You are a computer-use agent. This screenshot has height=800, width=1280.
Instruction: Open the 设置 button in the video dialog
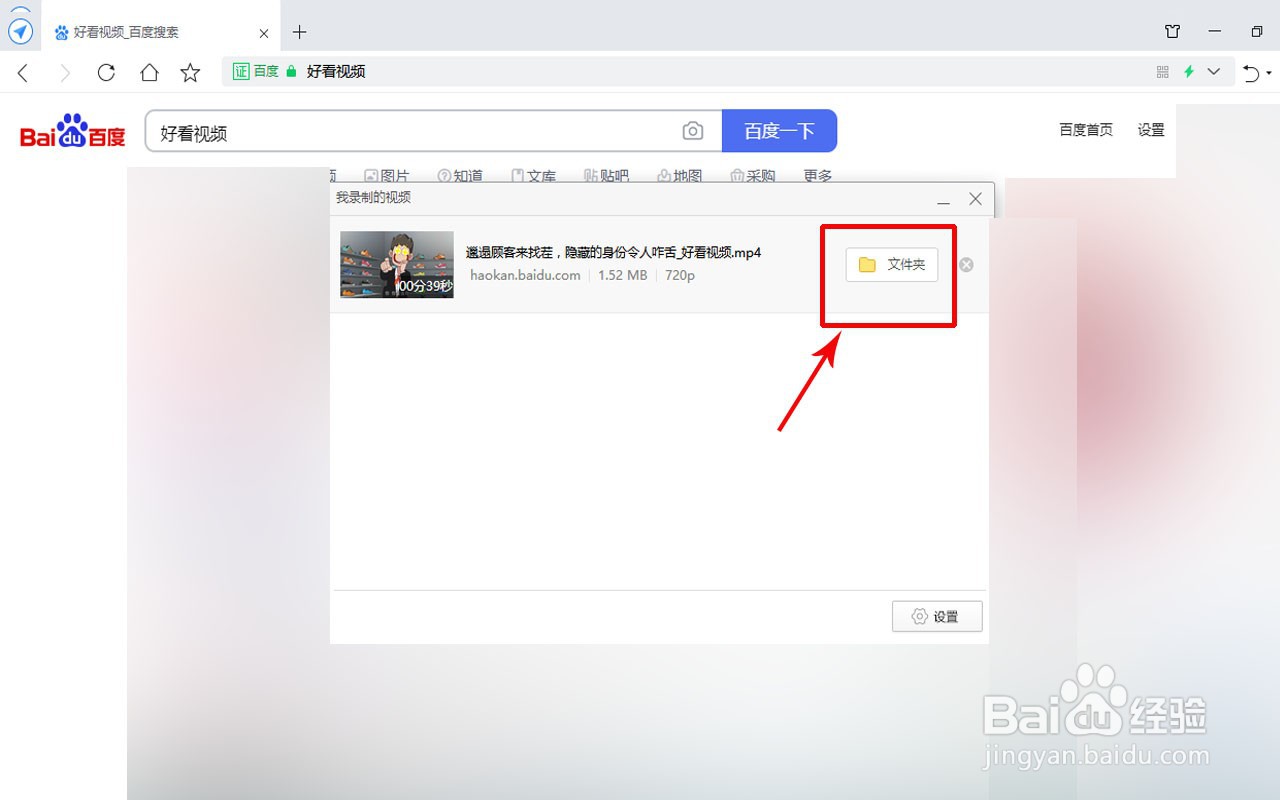coord(937,617)
